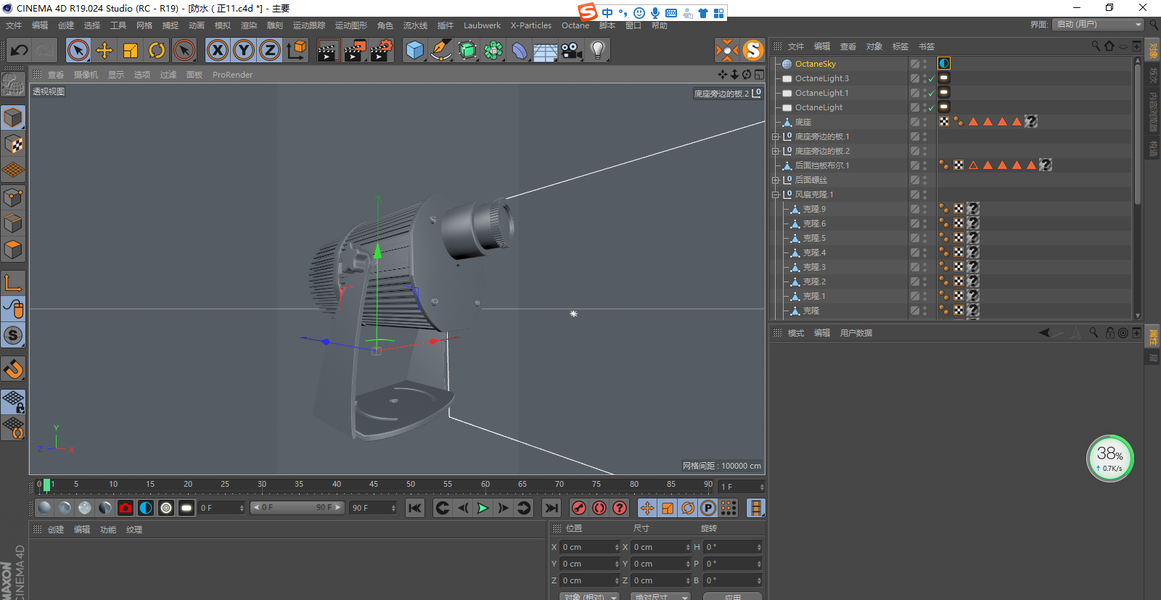Go to end of timeline
The width and height of the screenshot is (1161, 600).
coord(551,508)
